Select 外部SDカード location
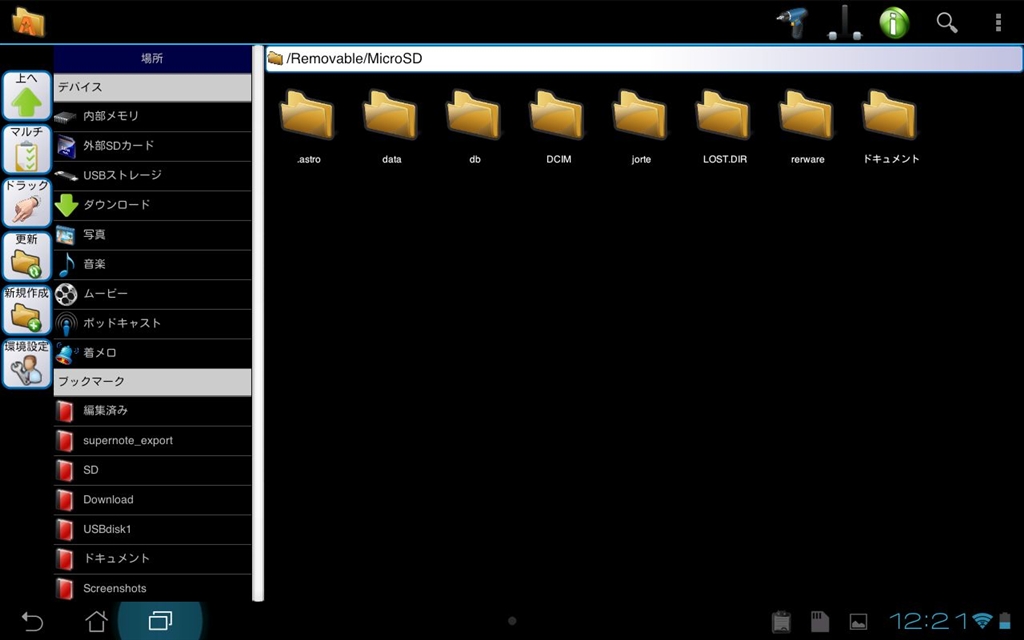 (x=152, y=146)
